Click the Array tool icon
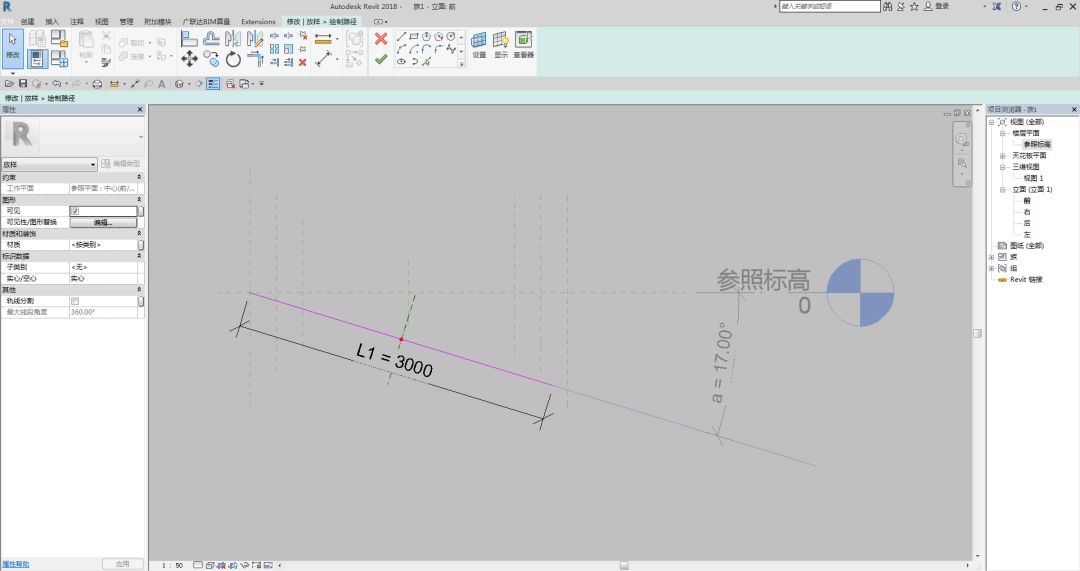 click(x=274, y=49)
